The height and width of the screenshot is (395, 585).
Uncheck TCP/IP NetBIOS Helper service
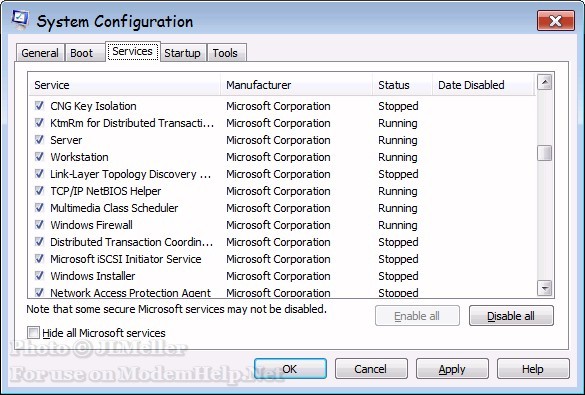tap(39, 191)
